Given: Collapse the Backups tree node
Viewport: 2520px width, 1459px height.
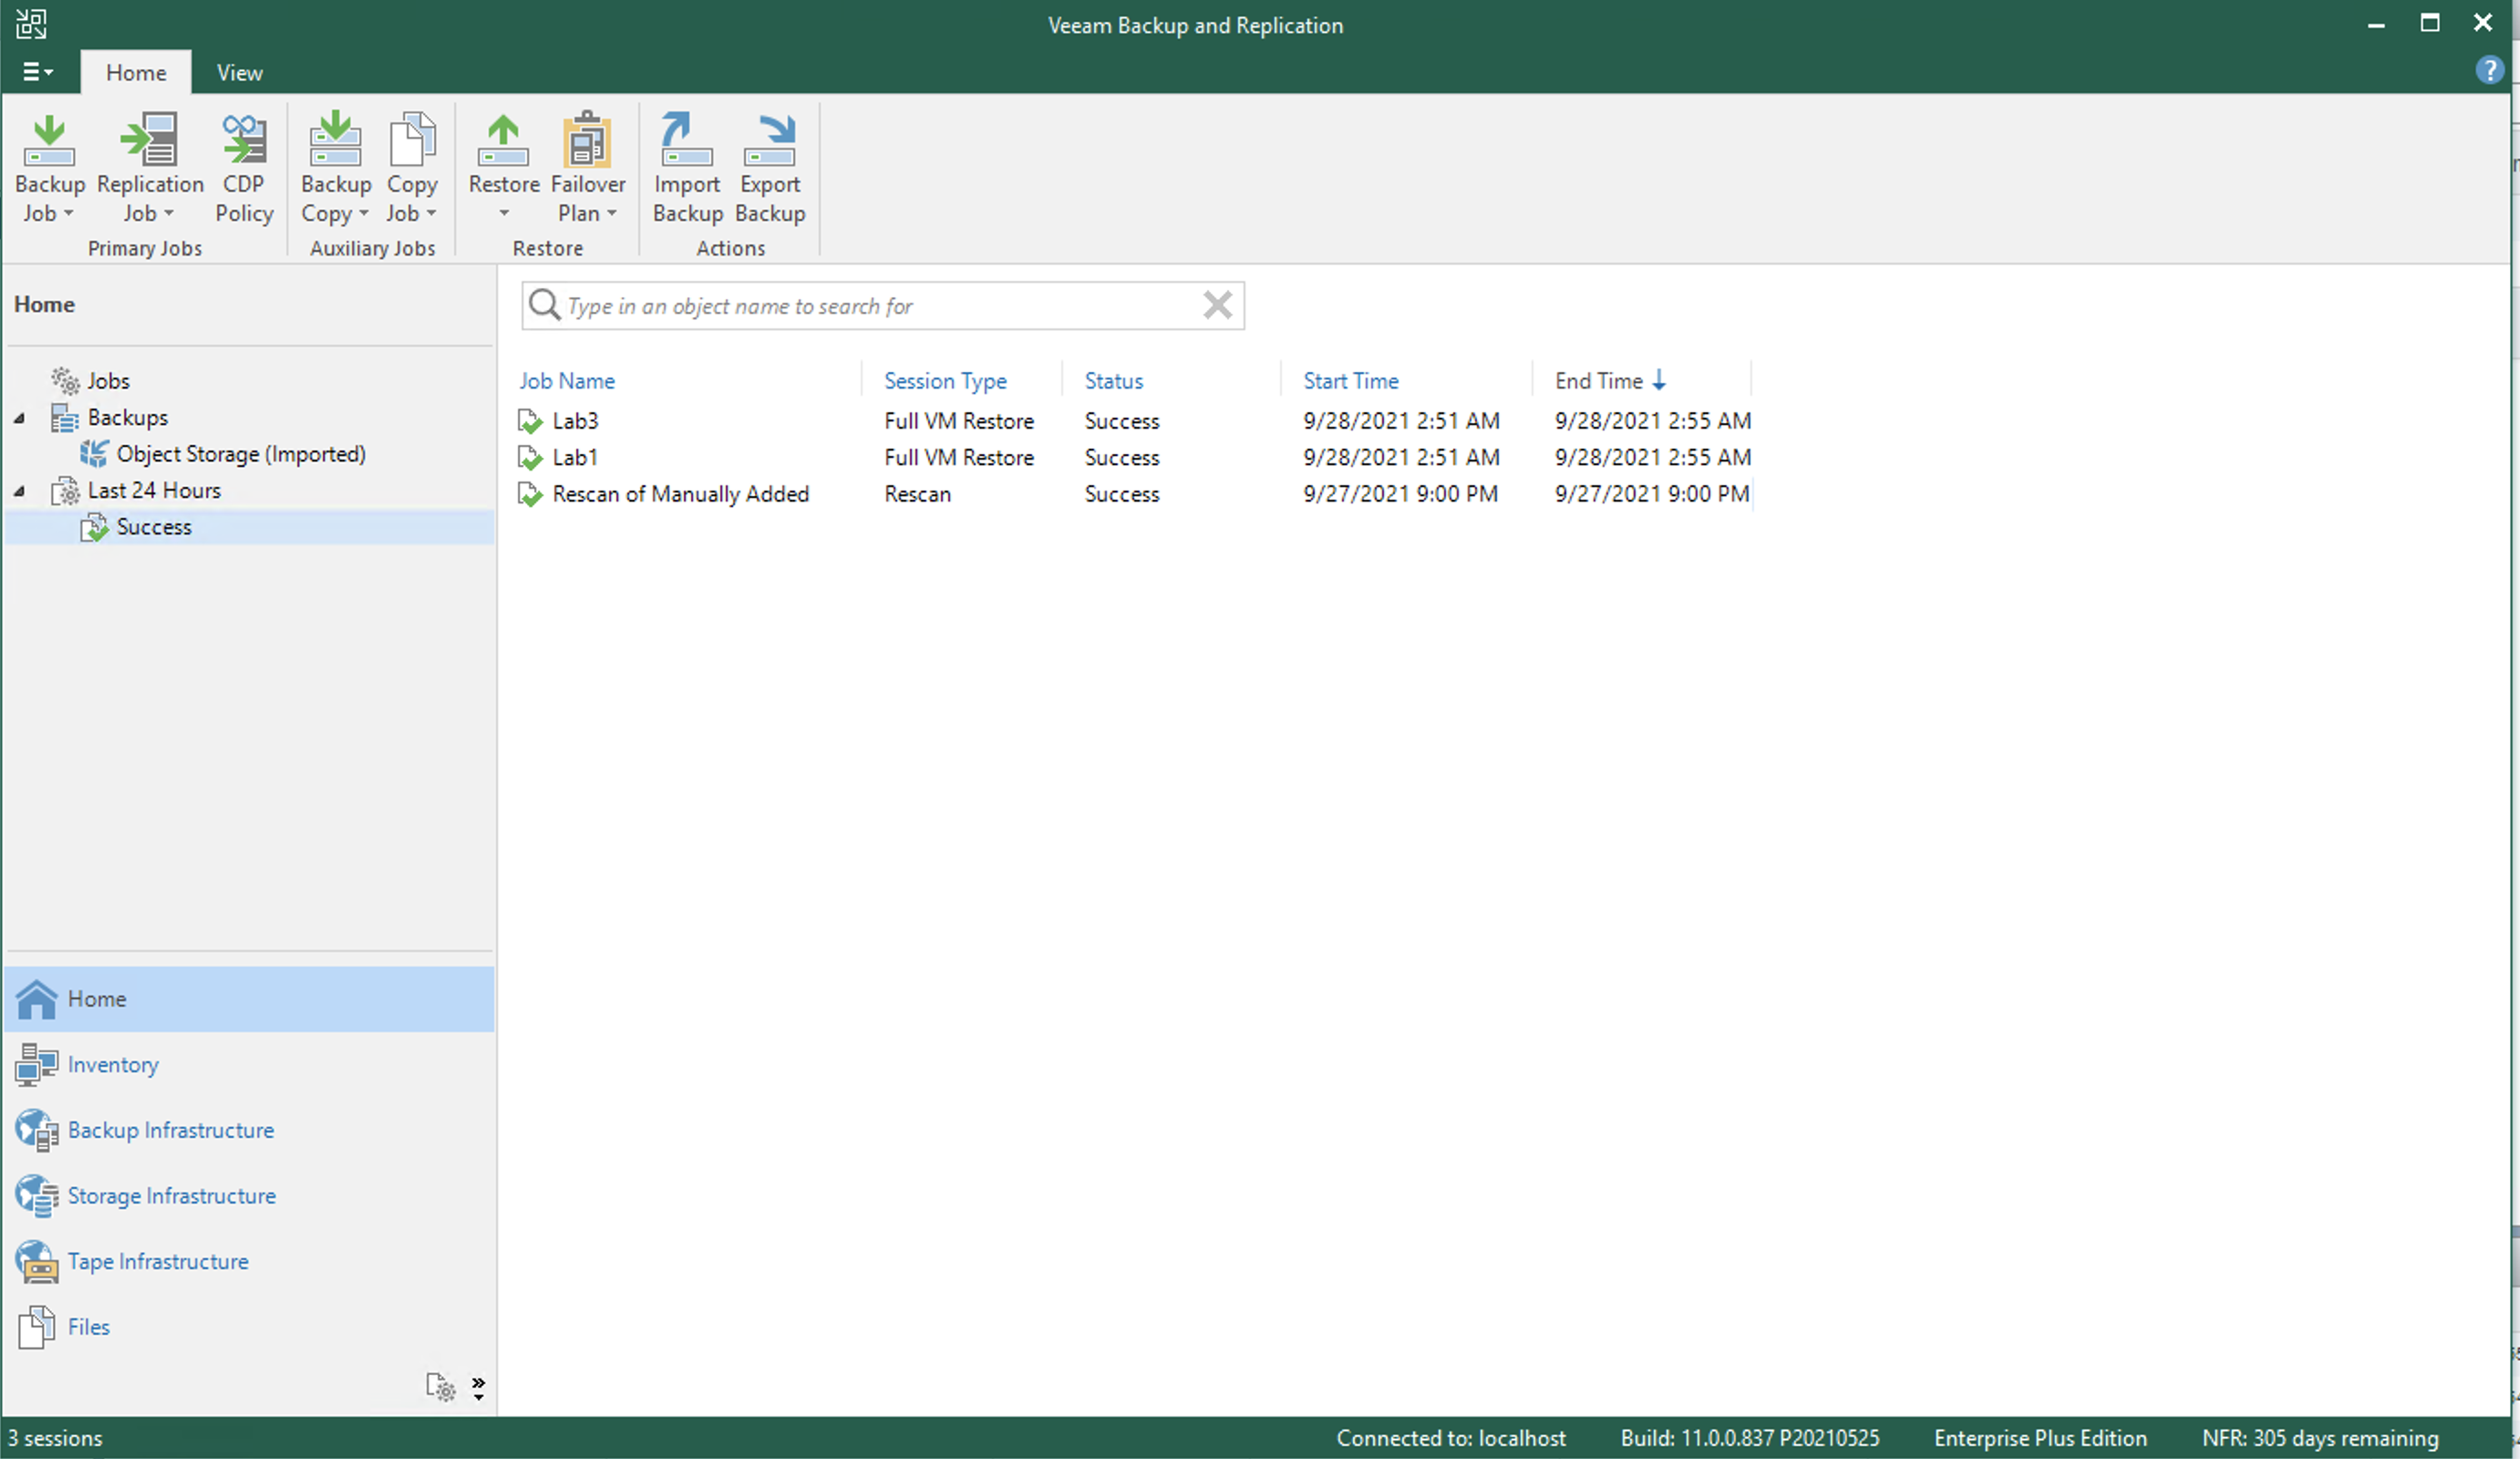Looking at the screenshot, I should click(x=19, y=418).
